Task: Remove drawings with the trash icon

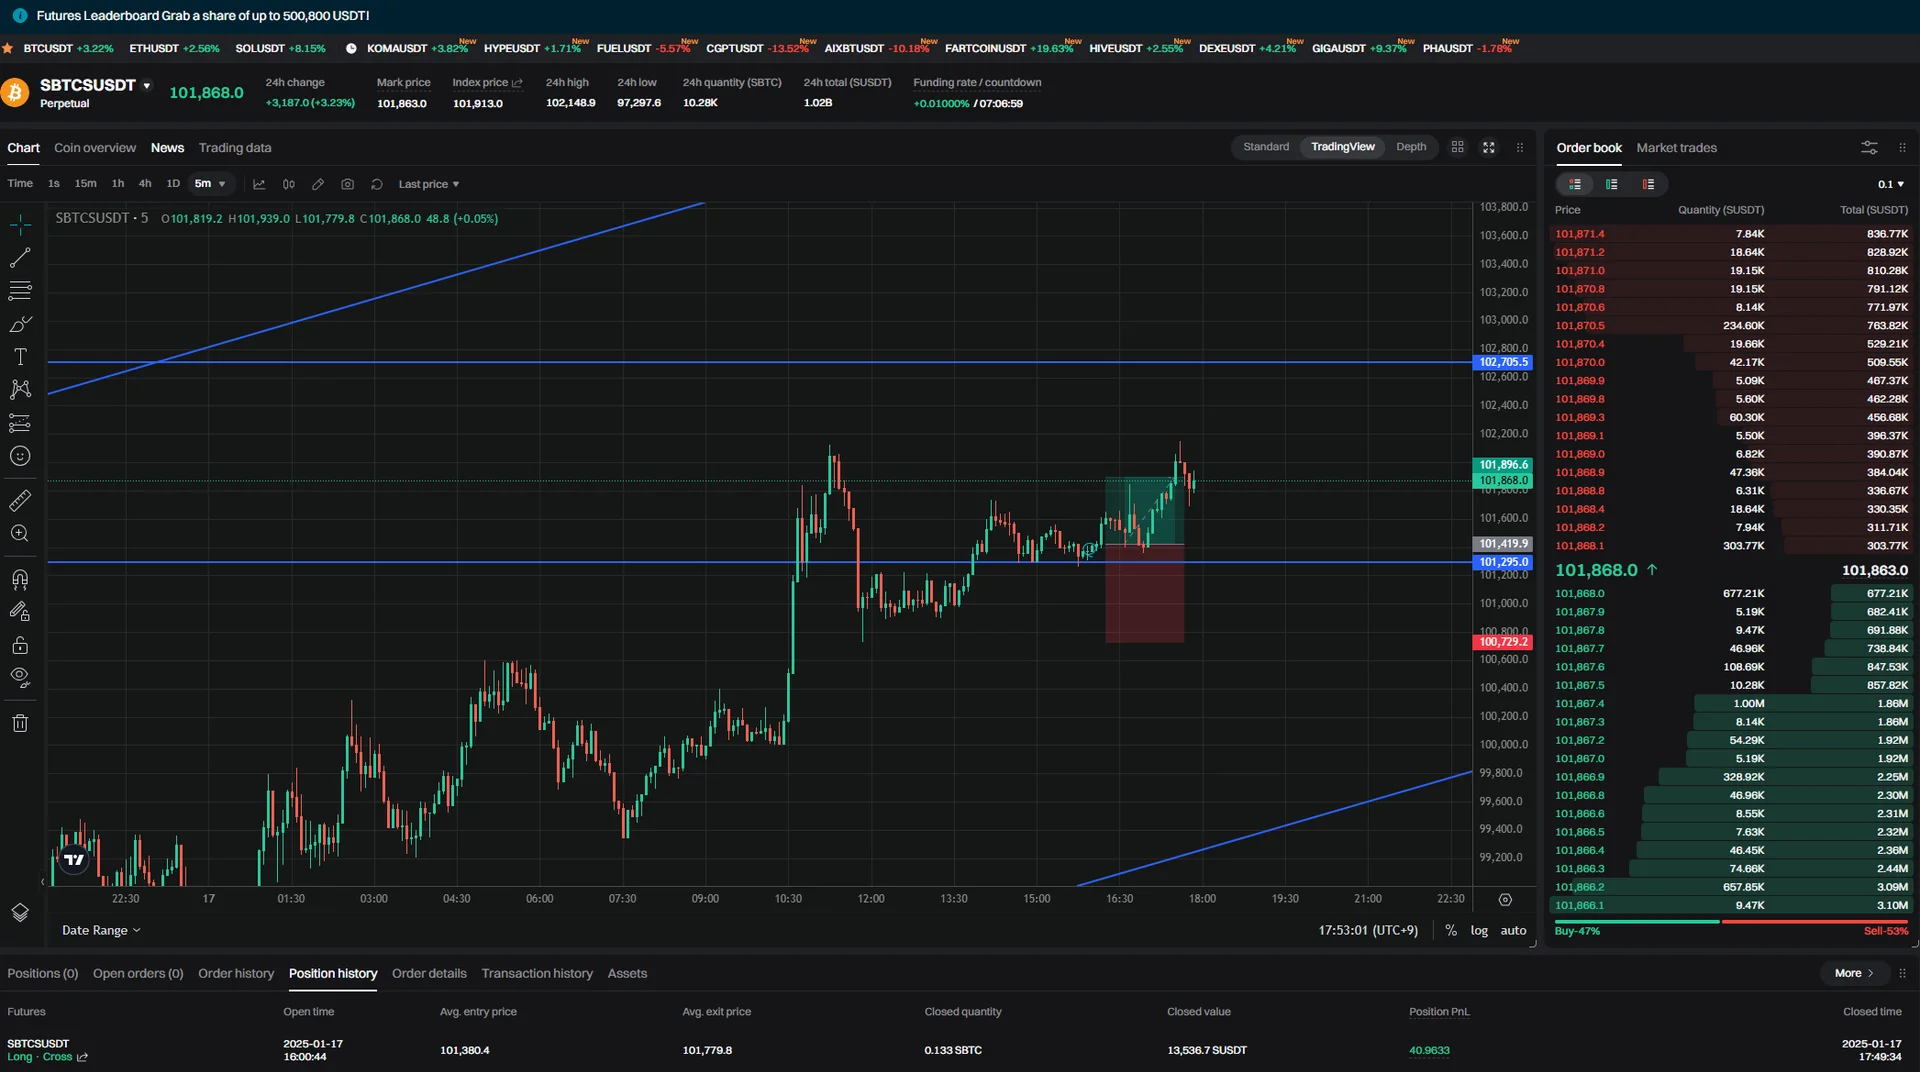Action: pyautogui.click(x=20, y=723)
